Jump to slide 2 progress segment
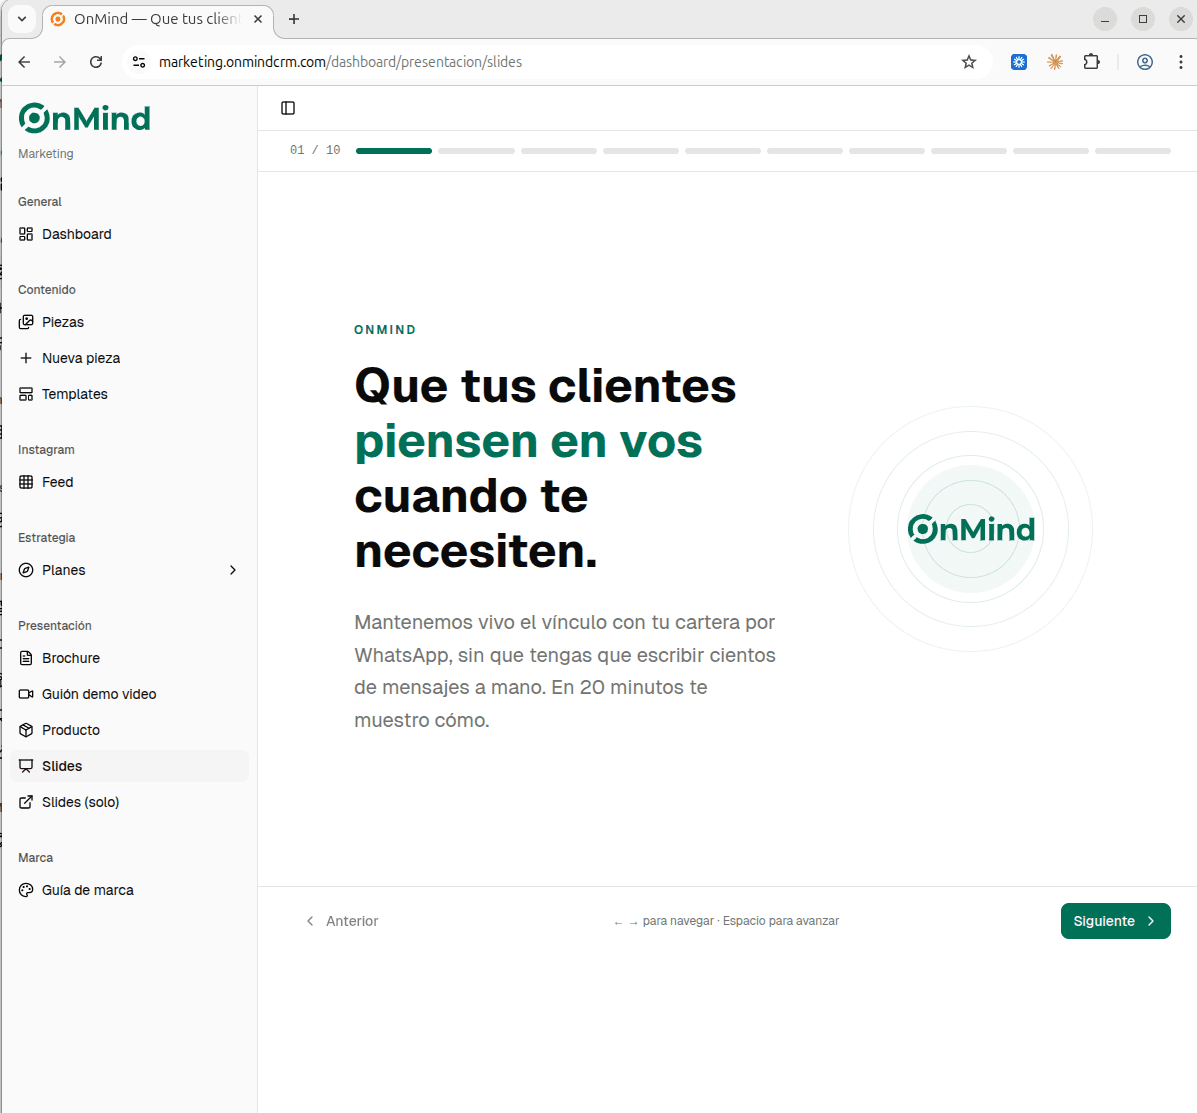The width and height of the screenshot is (1197, 1113). (x=476, y=151)
